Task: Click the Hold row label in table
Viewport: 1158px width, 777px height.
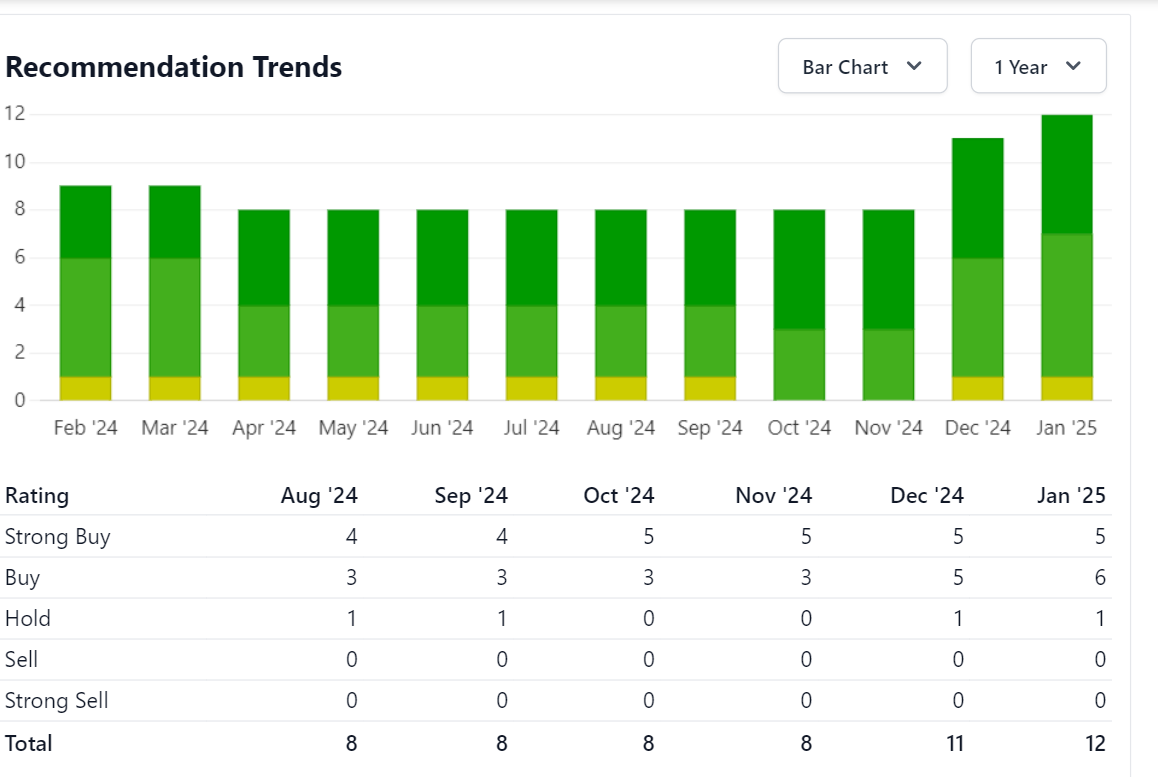Action: pyautogui.click(x=28, y=619)
